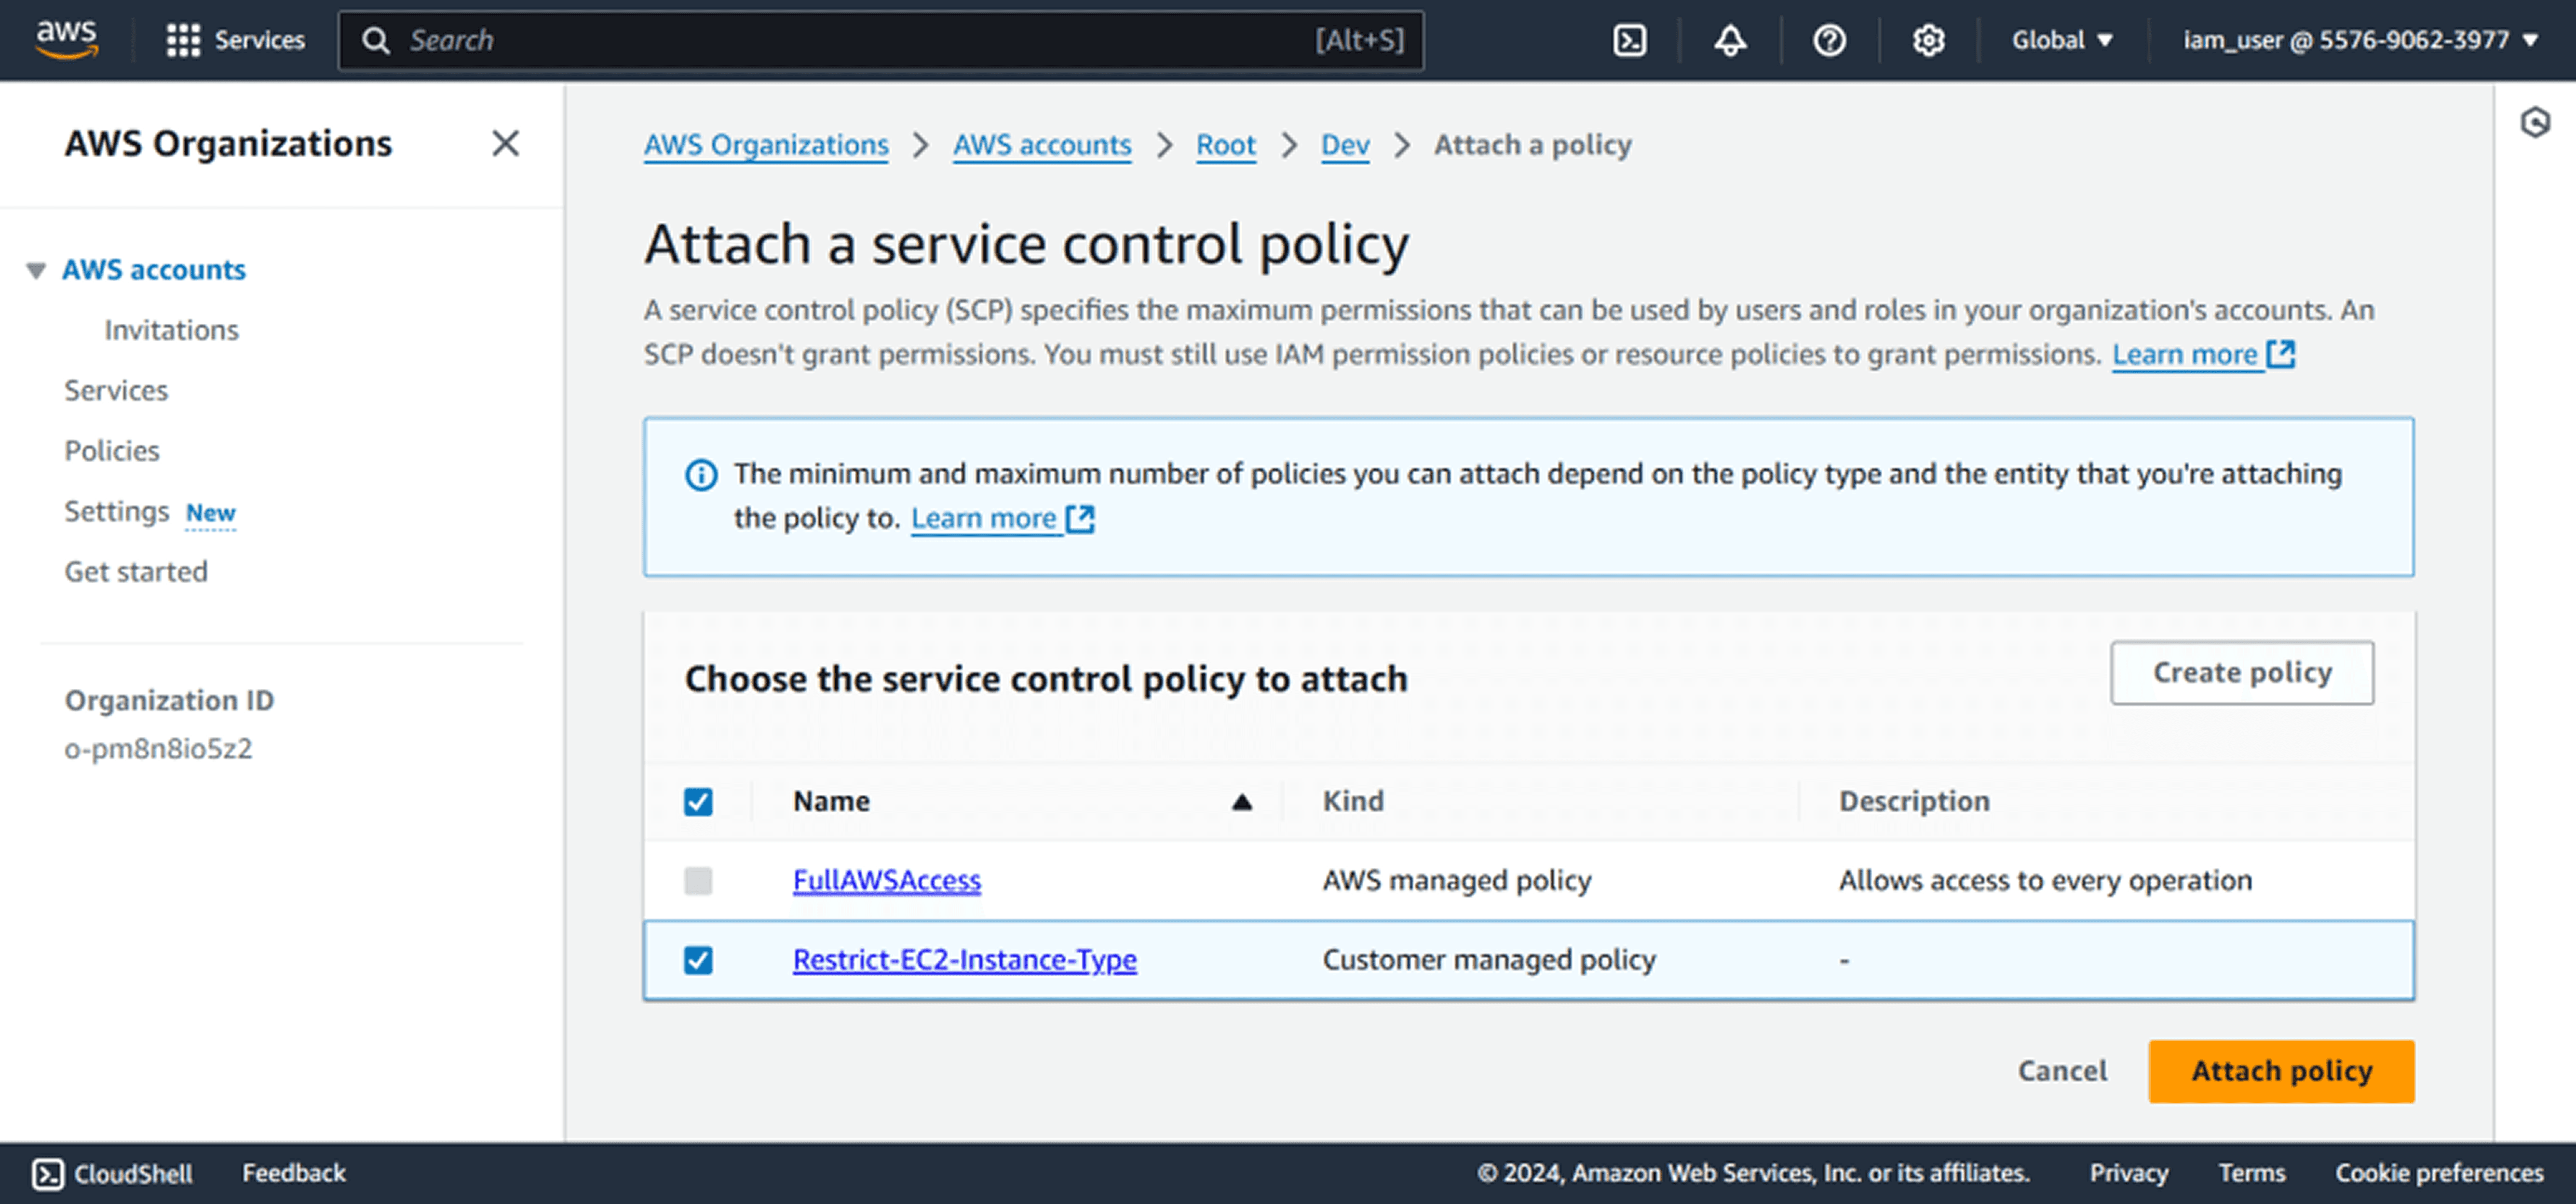The image size is (2576, 1204).
Task: Check the FullAWSAccess policy checkbox
Action: (698, 881)
